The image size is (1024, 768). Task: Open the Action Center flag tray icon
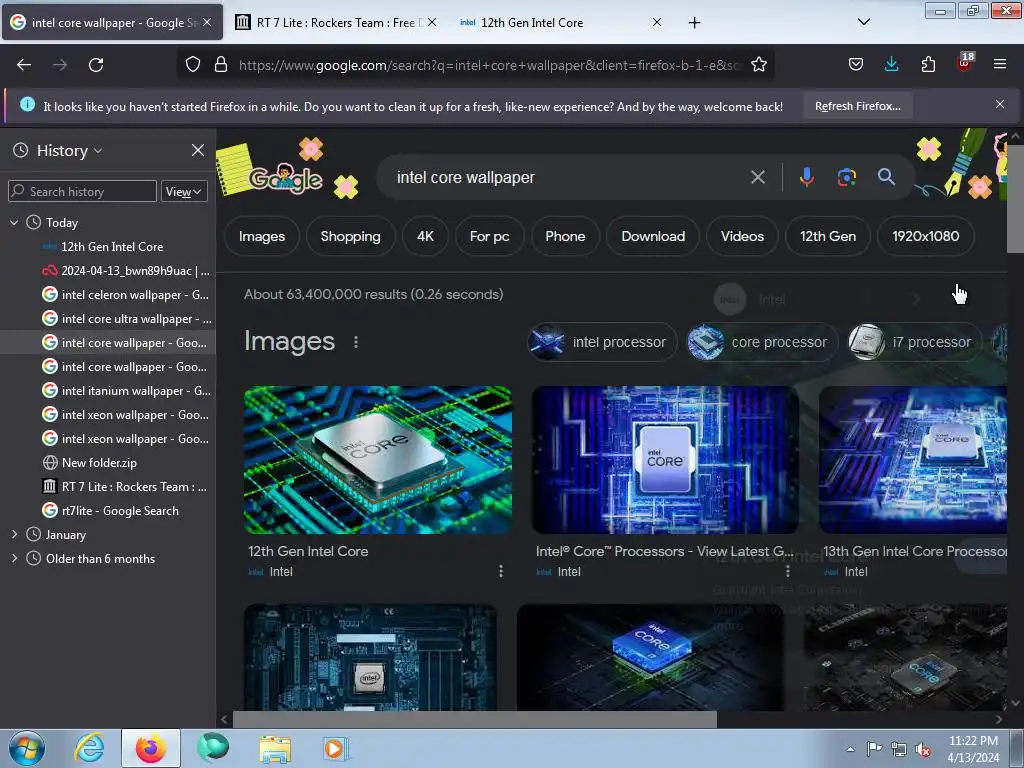874,749
